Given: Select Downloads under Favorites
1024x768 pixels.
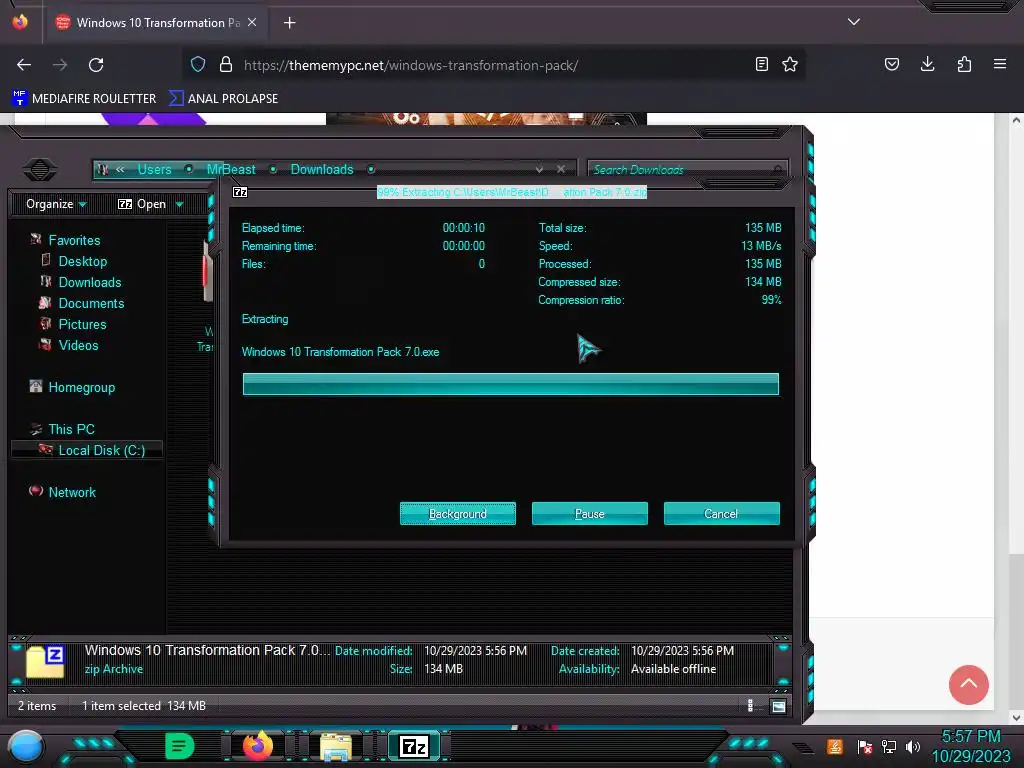Looking at the screenshot, I should 90,282.
